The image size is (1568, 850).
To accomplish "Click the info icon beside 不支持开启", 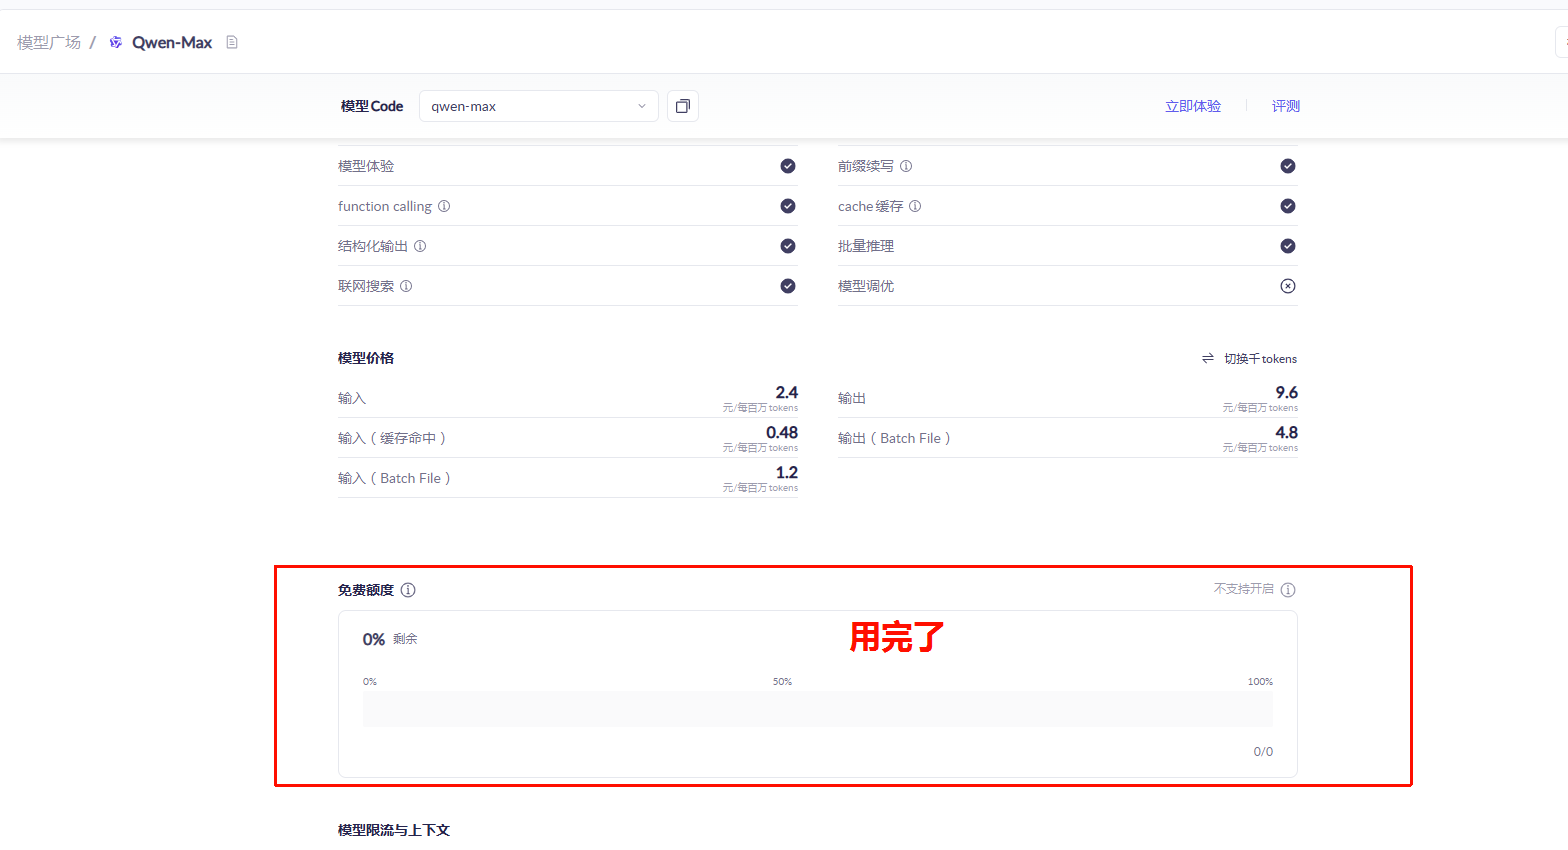I will pyautogui.click(x=1288, y=590).
